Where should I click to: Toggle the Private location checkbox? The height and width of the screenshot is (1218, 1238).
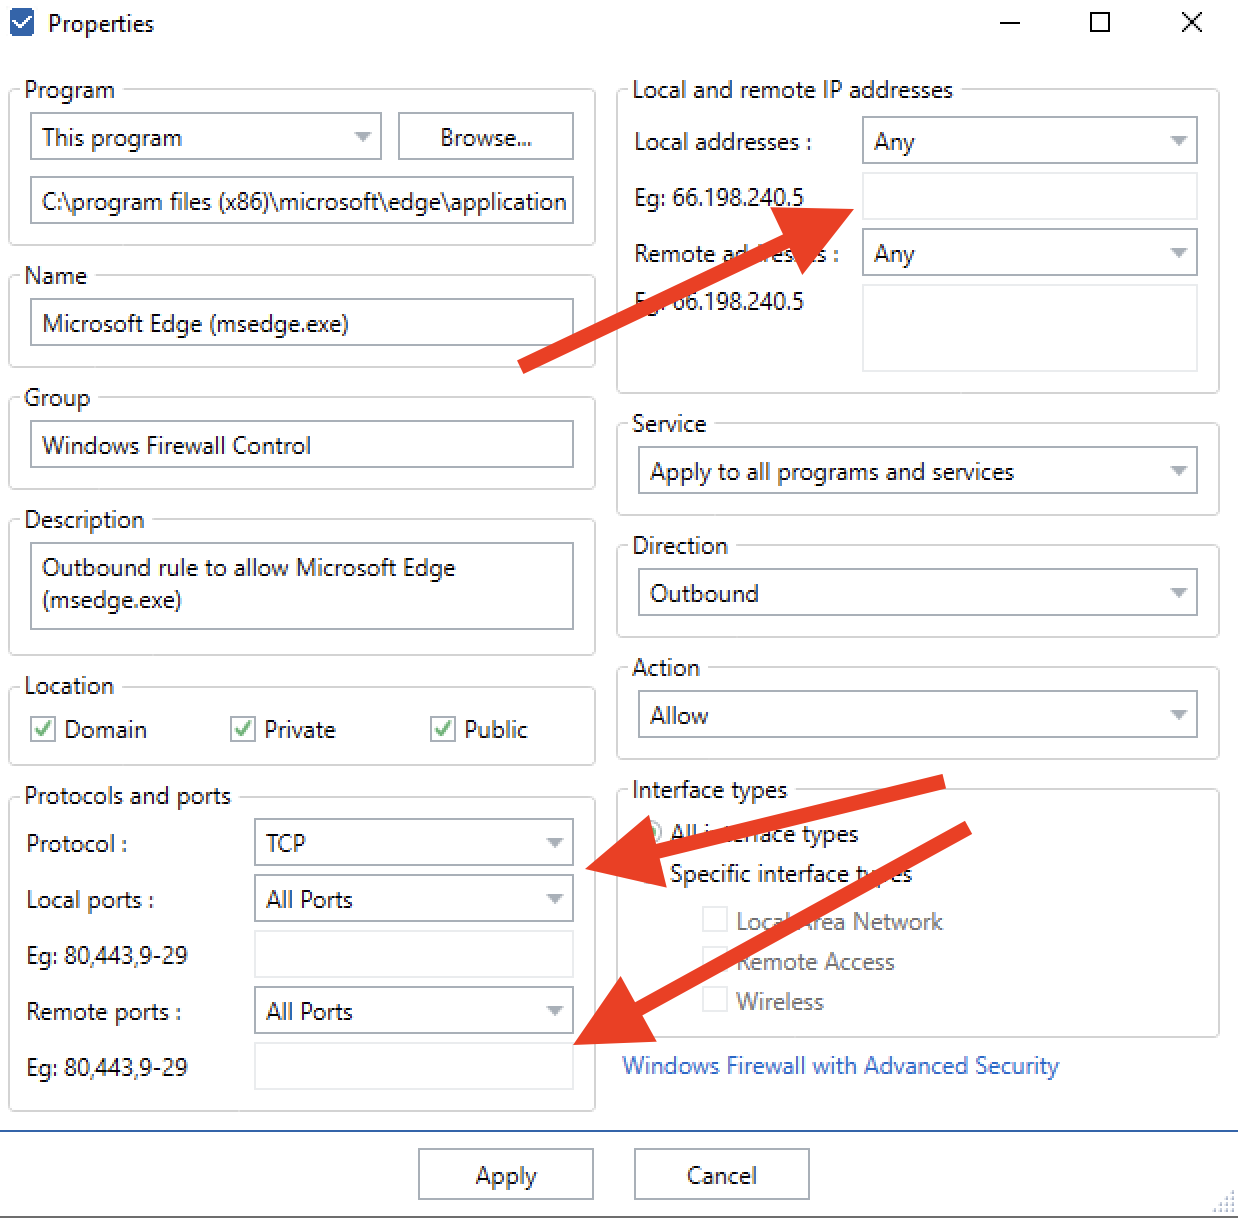coord(243,729)
